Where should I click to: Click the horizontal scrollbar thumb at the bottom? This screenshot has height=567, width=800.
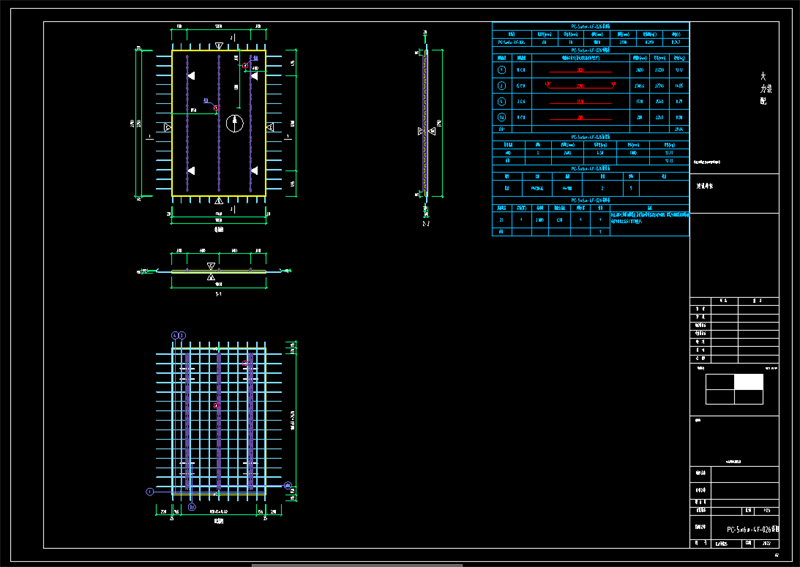click(x=357, y=565)
